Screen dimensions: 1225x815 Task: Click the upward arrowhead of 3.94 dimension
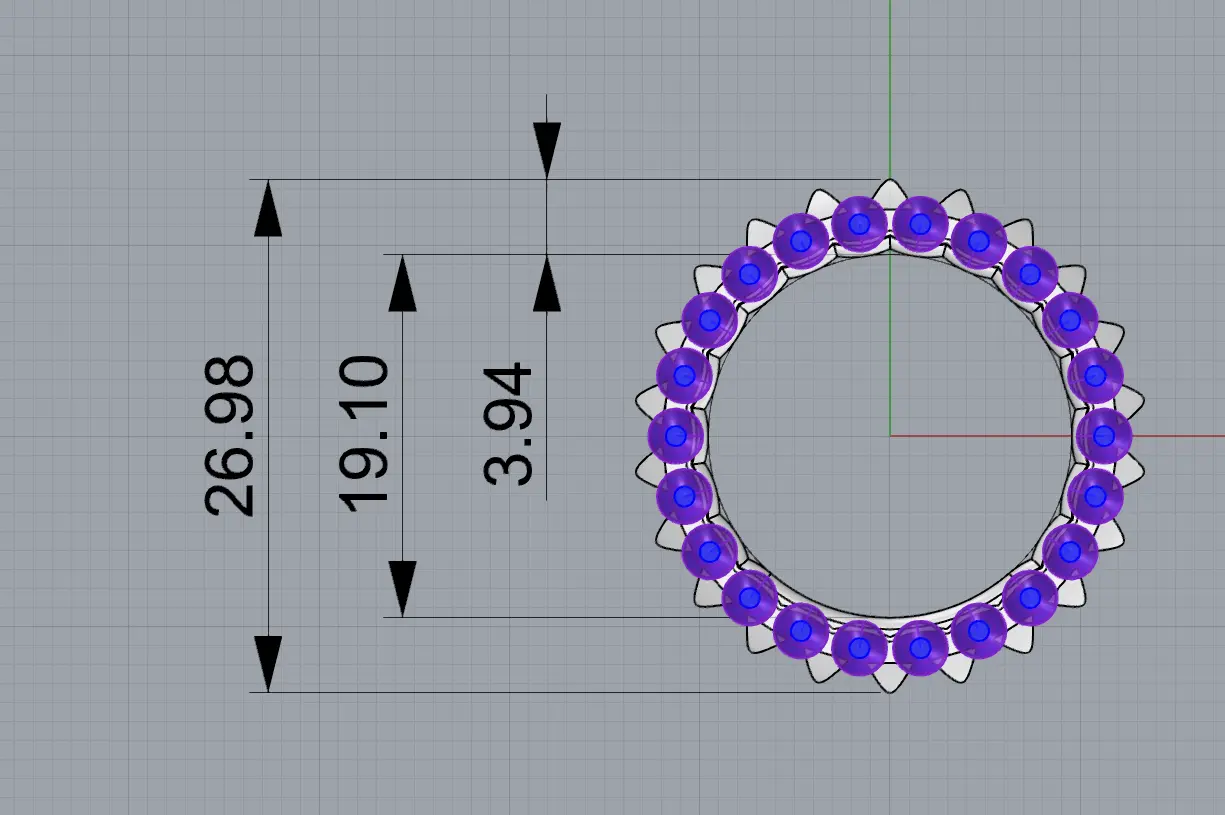coord(547,284)
